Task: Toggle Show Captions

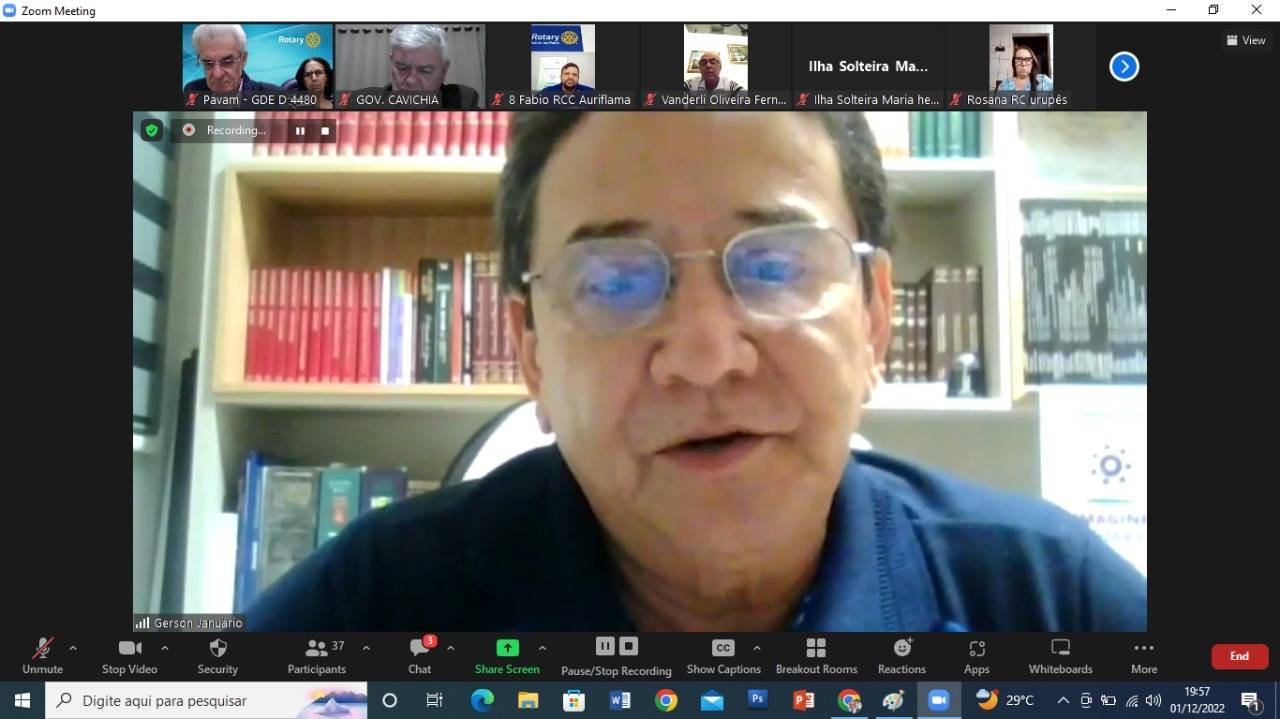Action: pyautogui.click(x=723, y=655)
